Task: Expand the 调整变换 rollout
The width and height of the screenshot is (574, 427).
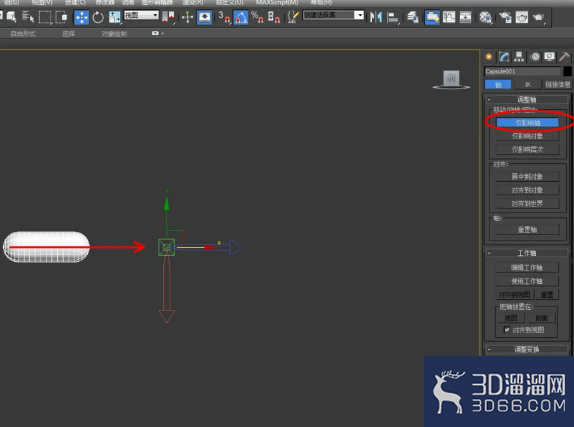Action: [x=527, y=349]
